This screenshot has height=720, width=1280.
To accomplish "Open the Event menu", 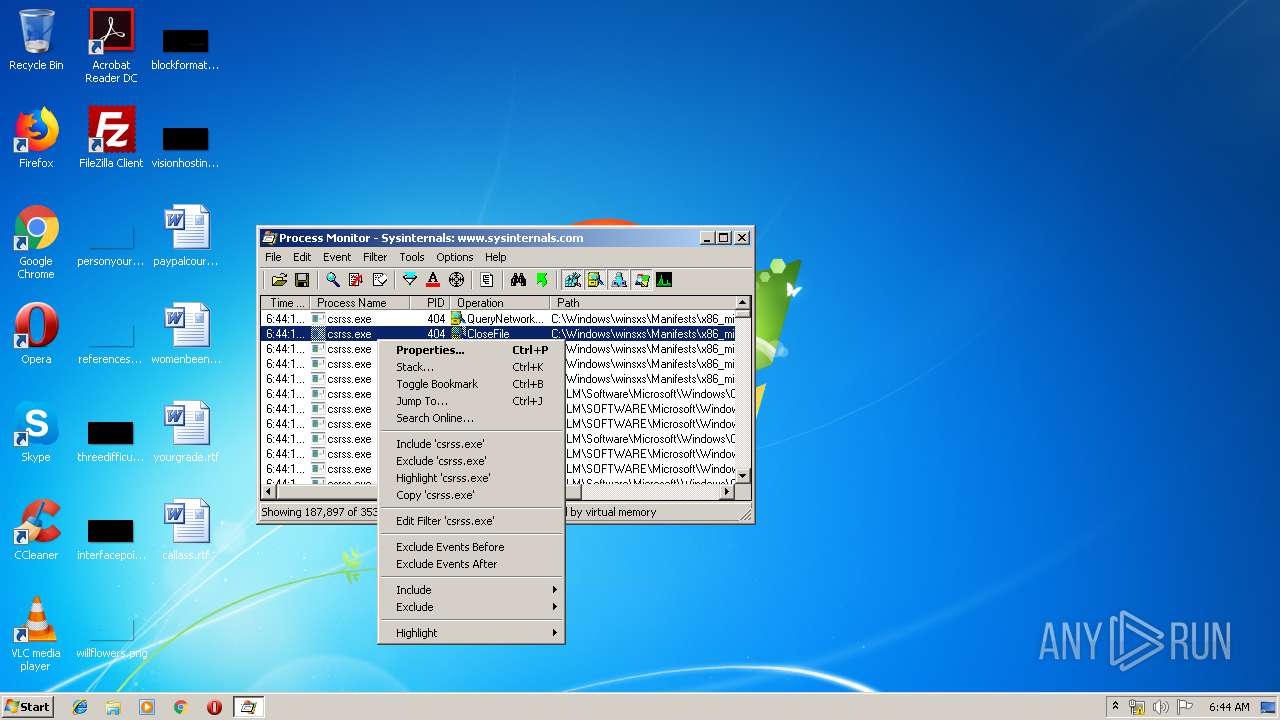I will (x=337, y=257).
